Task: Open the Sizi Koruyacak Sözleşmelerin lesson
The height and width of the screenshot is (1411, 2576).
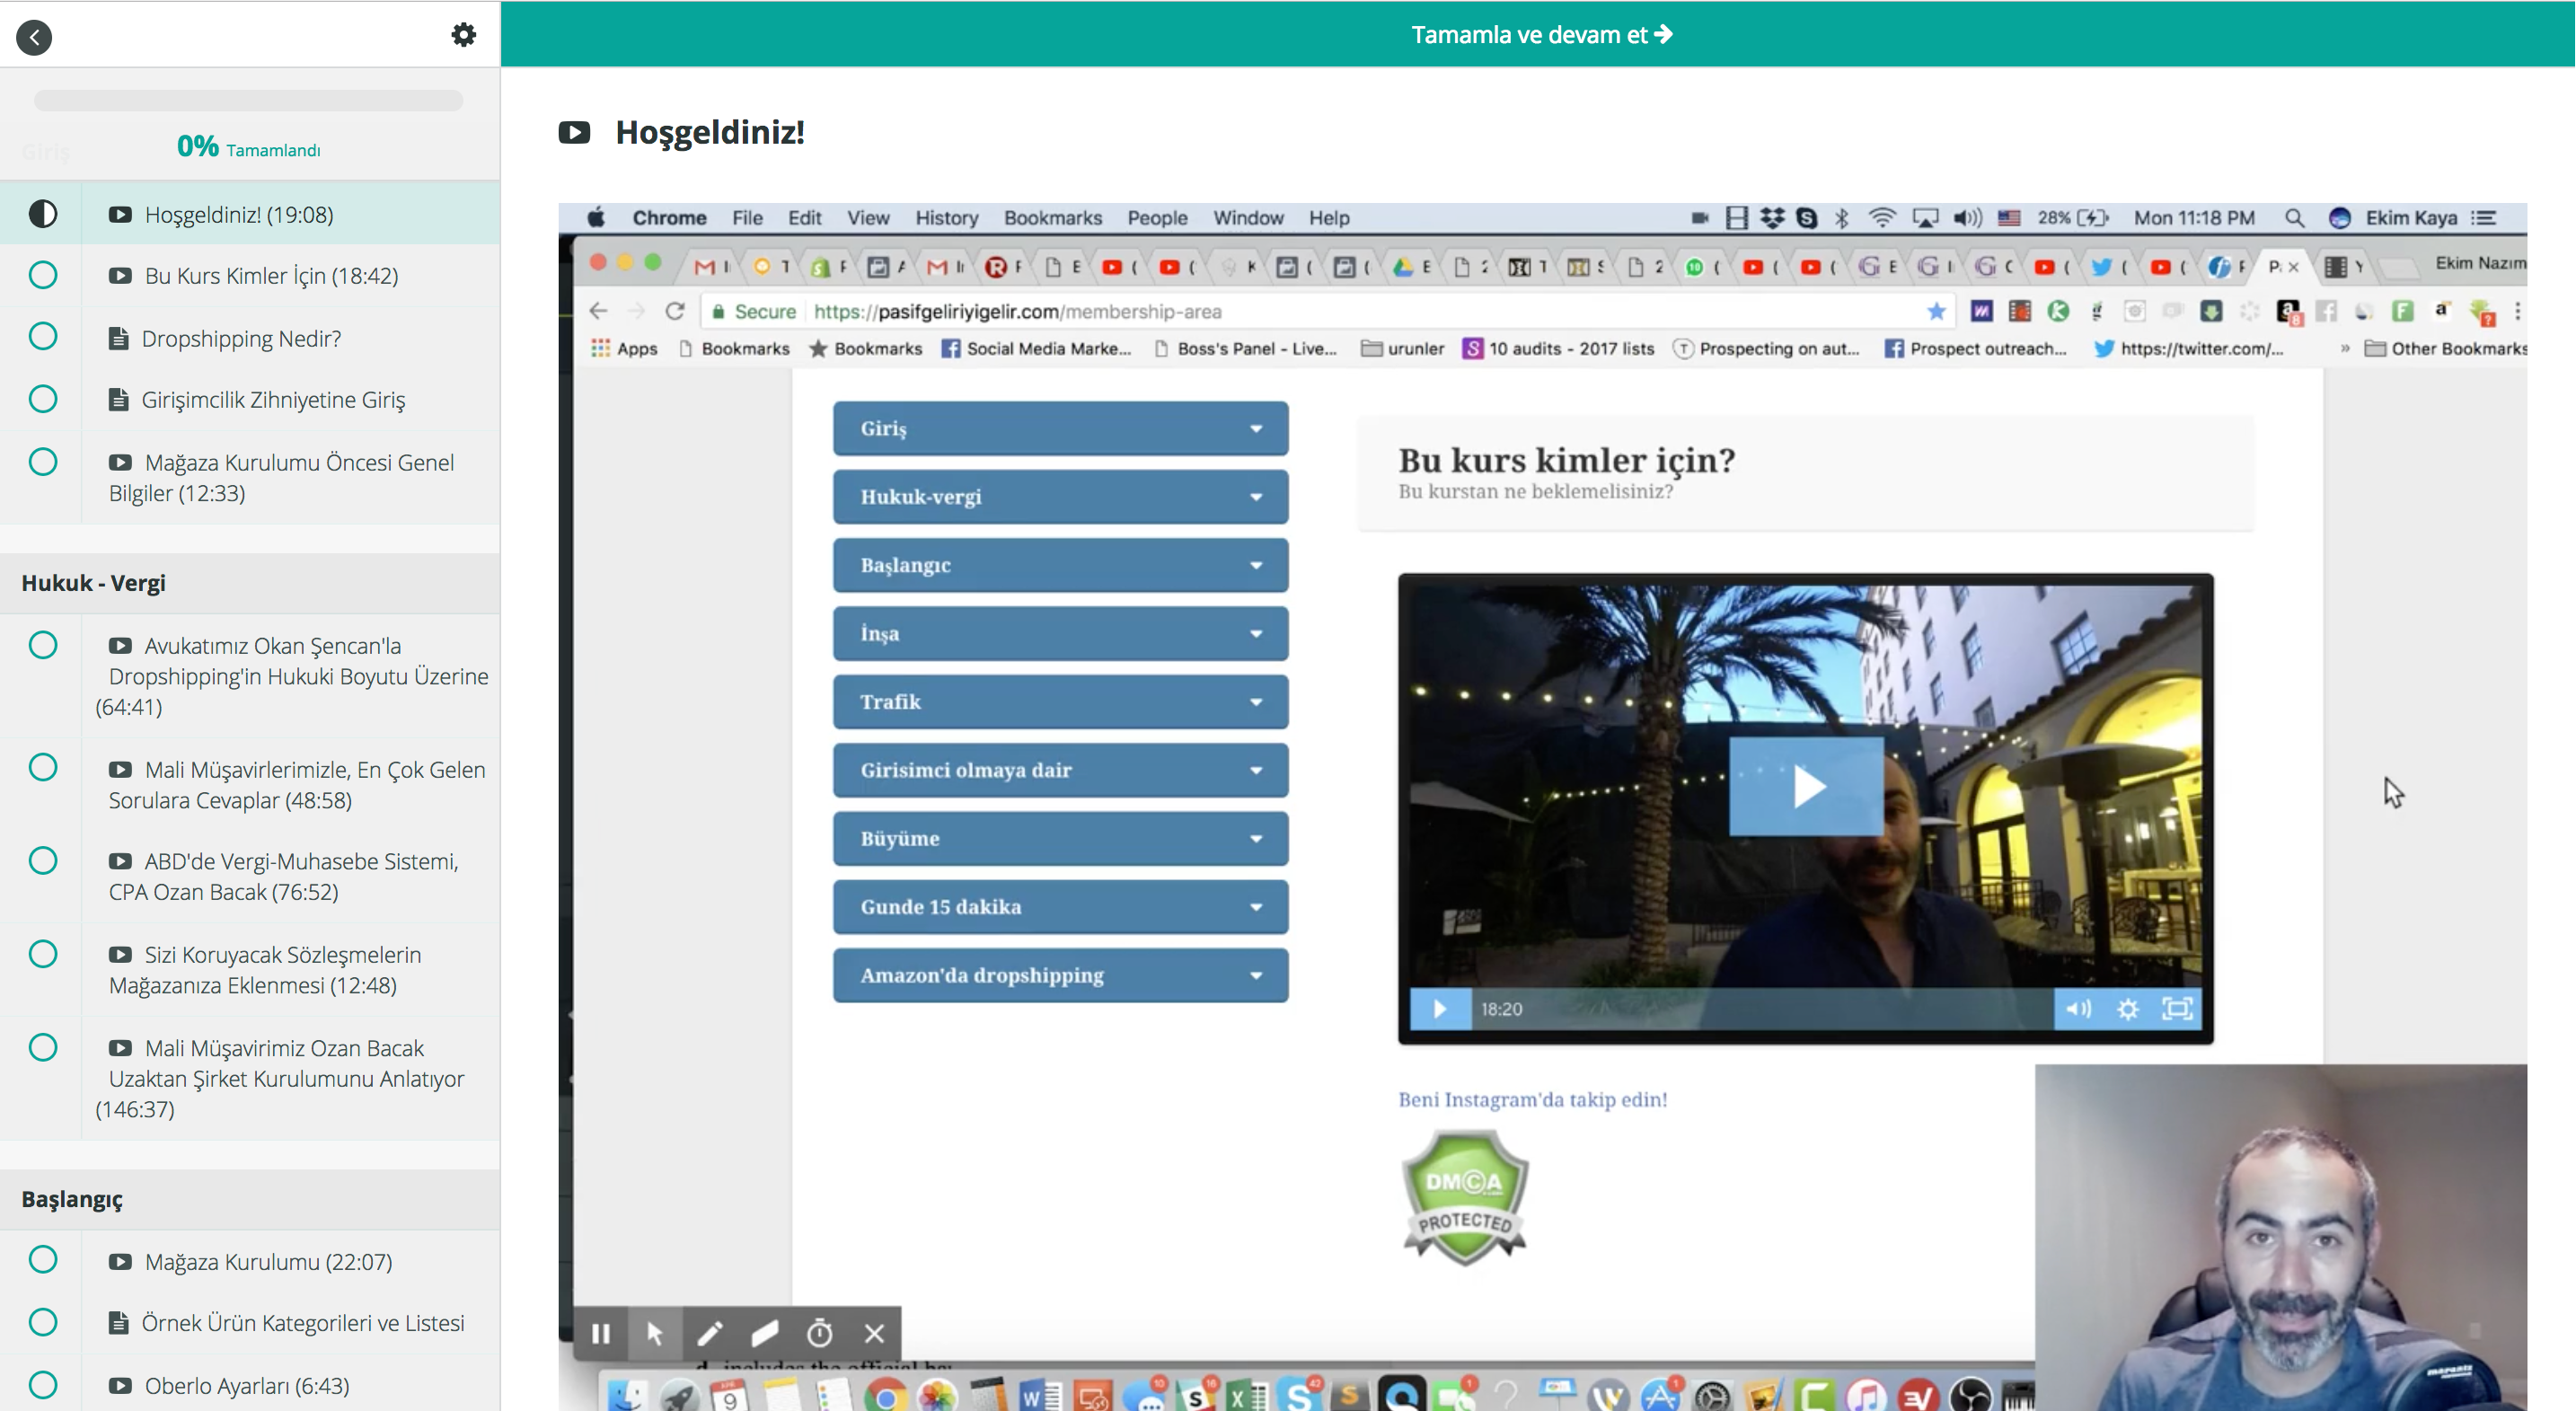Action: coord(265,969)
